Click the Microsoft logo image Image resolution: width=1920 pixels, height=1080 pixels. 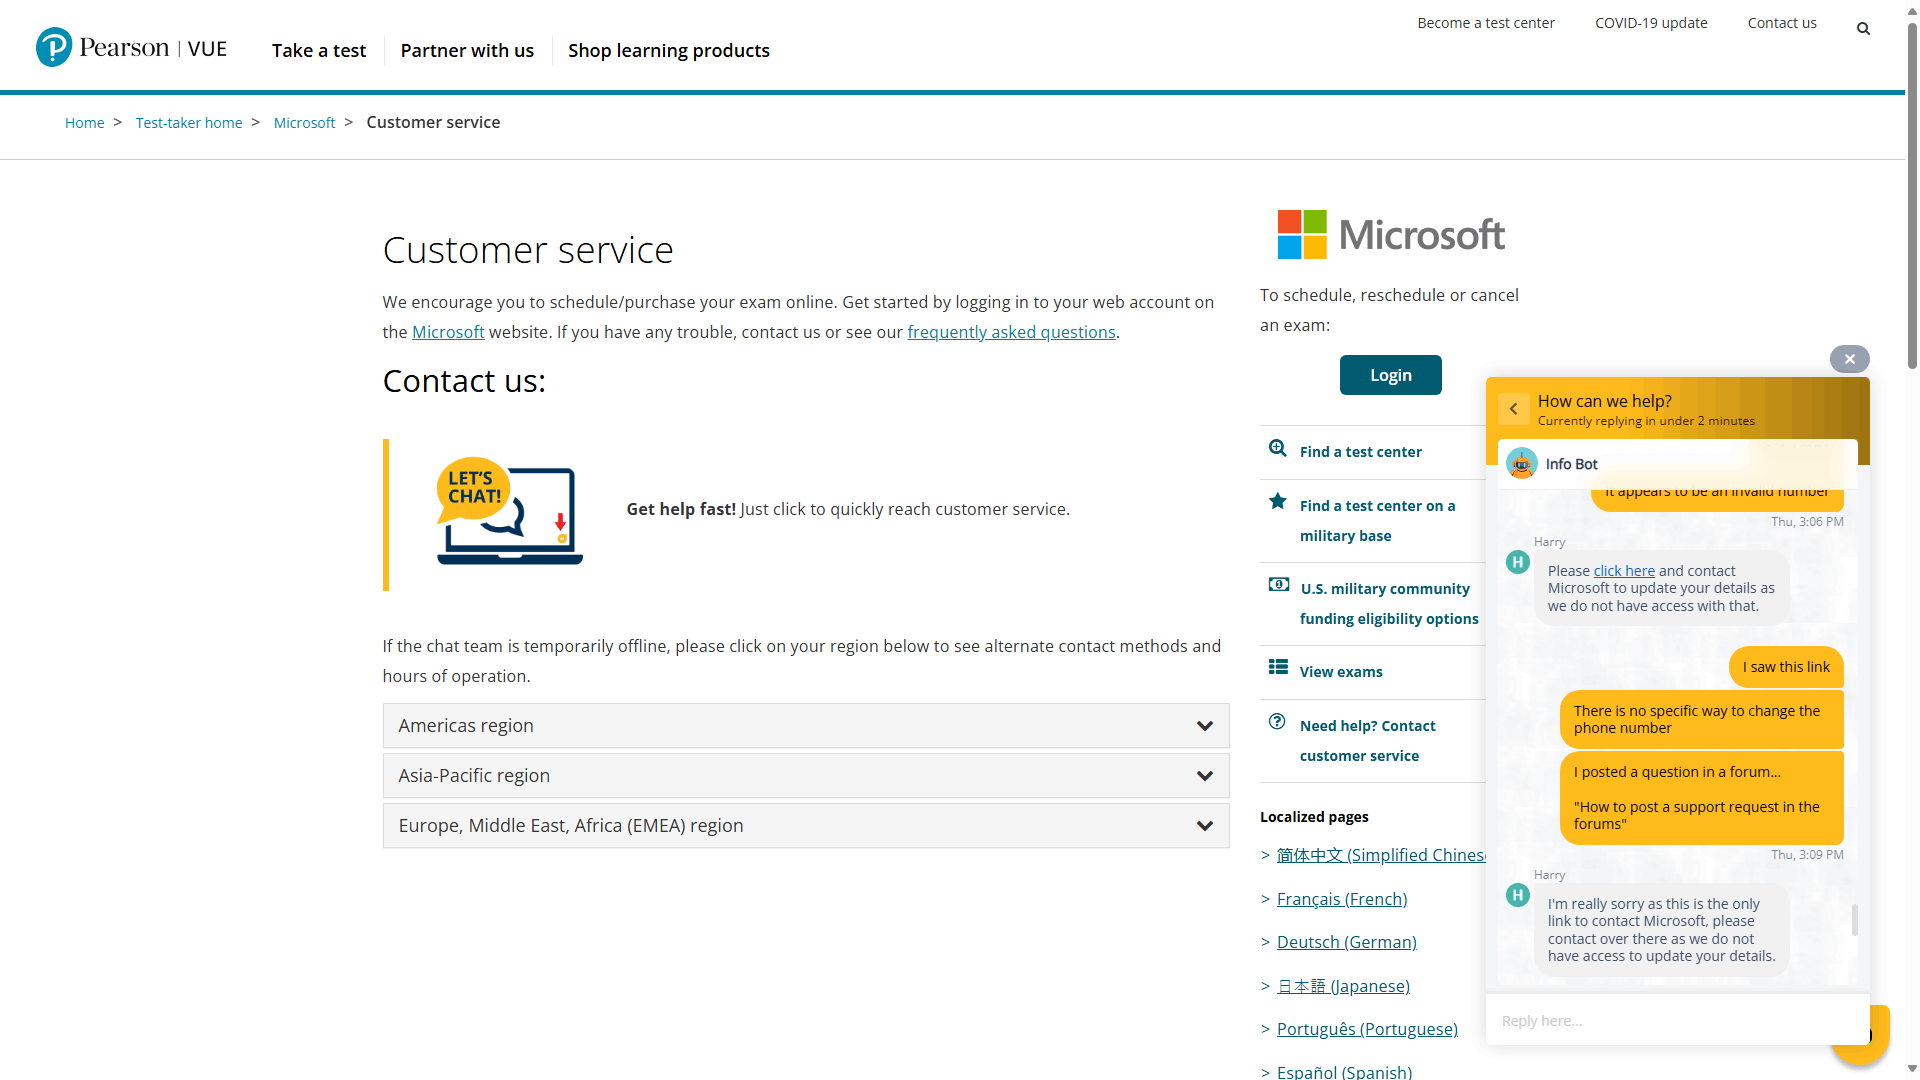(x=1391, y=235)
